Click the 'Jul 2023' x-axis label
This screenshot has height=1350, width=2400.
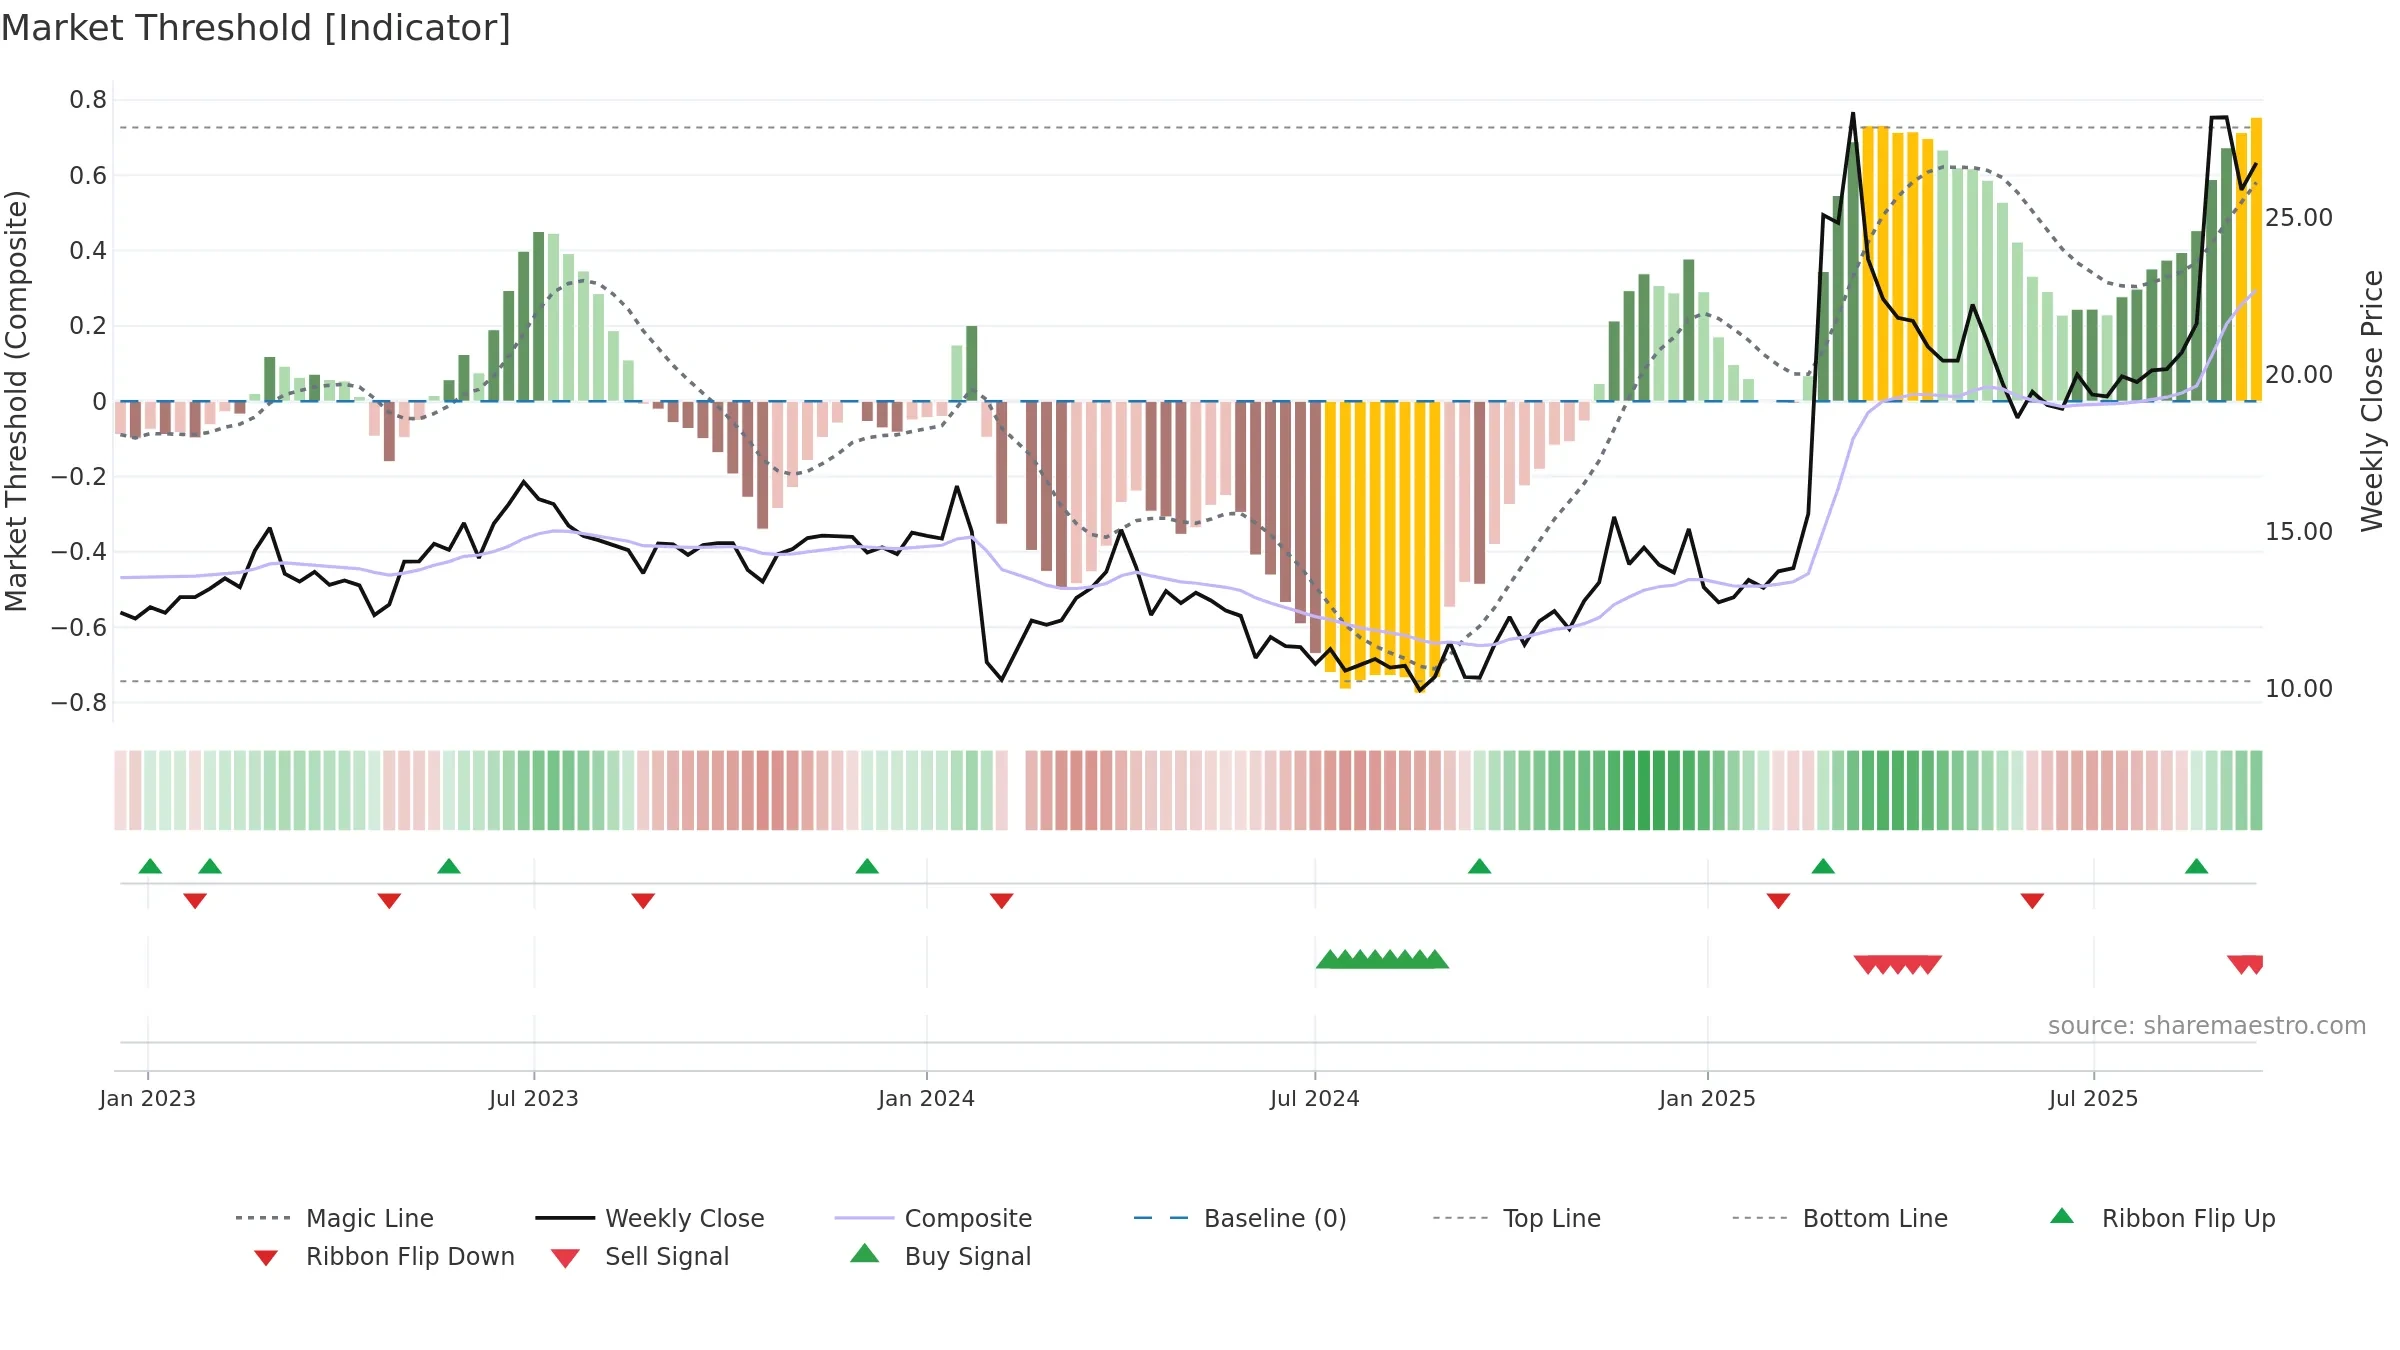coord(534,1098)
